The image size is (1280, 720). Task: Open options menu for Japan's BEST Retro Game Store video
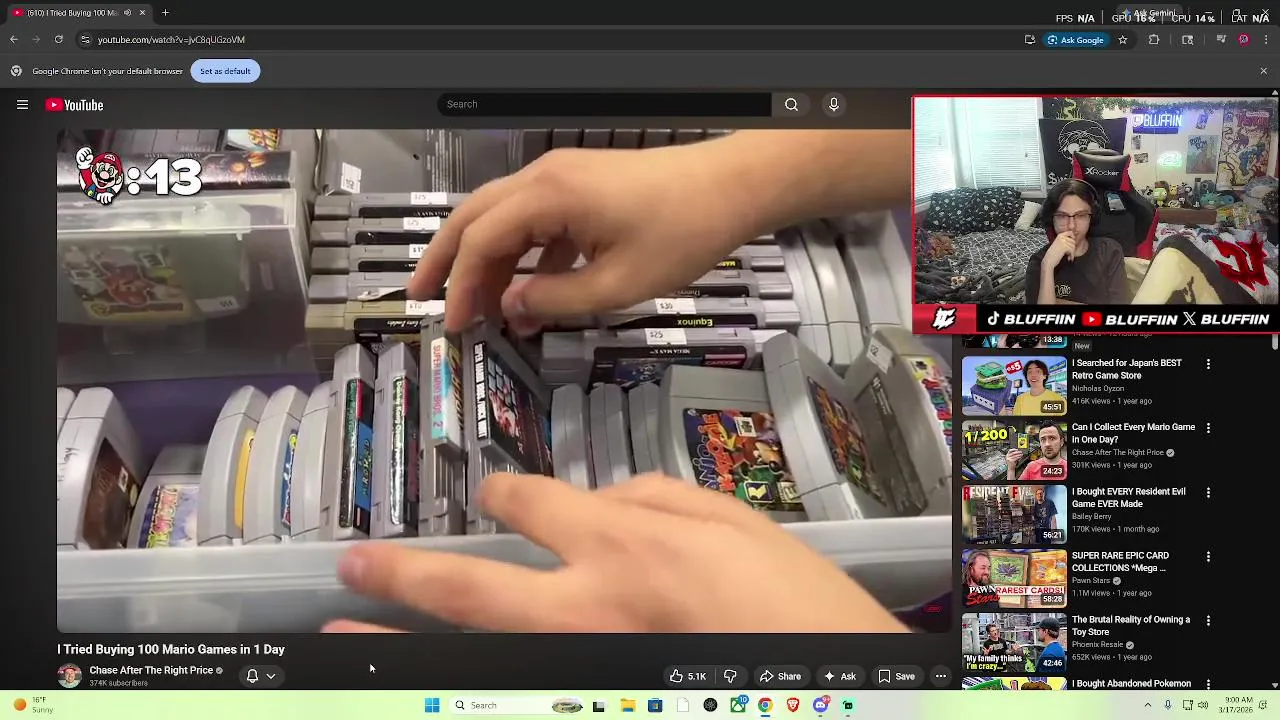click(x=1208, y=365)
